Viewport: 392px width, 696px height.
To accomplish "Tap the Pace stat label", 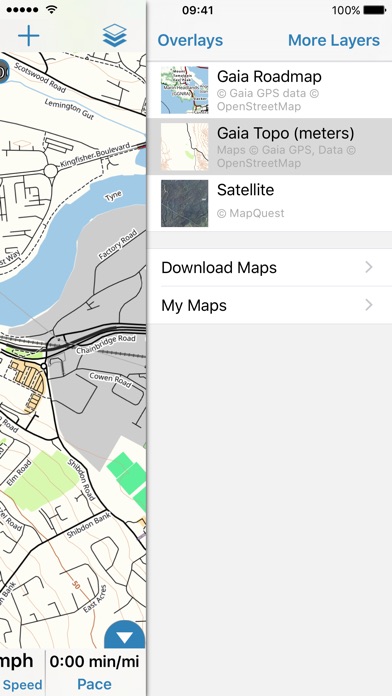I will tap(94, 684).
